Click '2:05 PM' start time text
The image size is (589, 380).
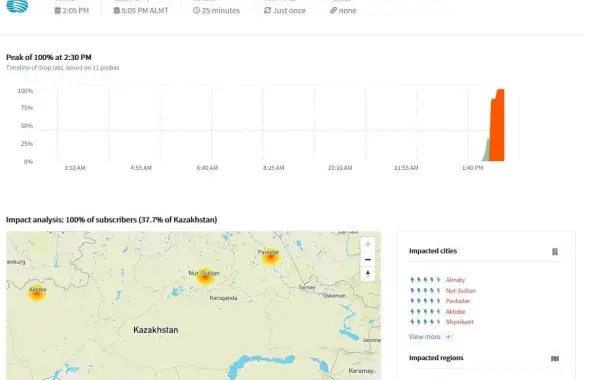tap(76, 11)
